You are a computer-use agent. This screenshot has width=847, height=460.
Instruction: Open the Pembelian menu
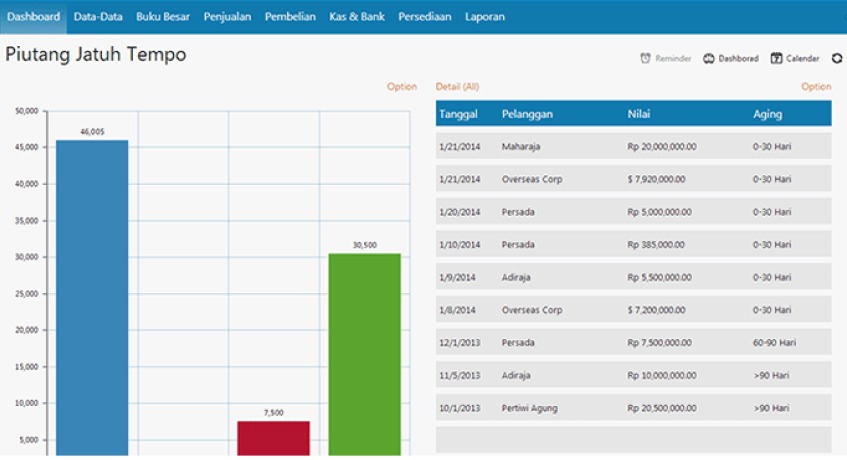[290, 17]
